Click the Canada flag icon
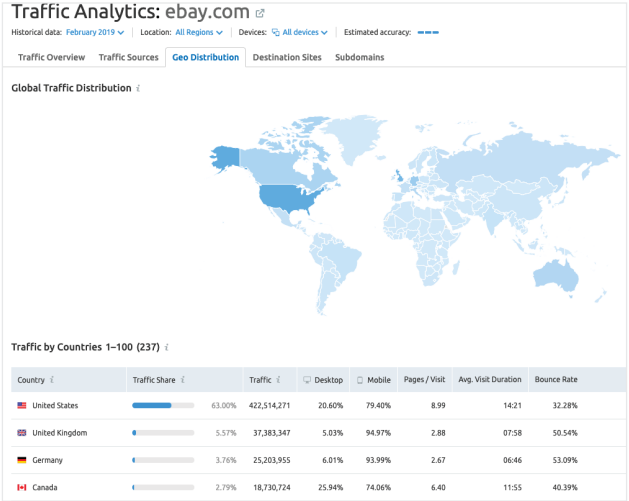 tap(22, 487)
